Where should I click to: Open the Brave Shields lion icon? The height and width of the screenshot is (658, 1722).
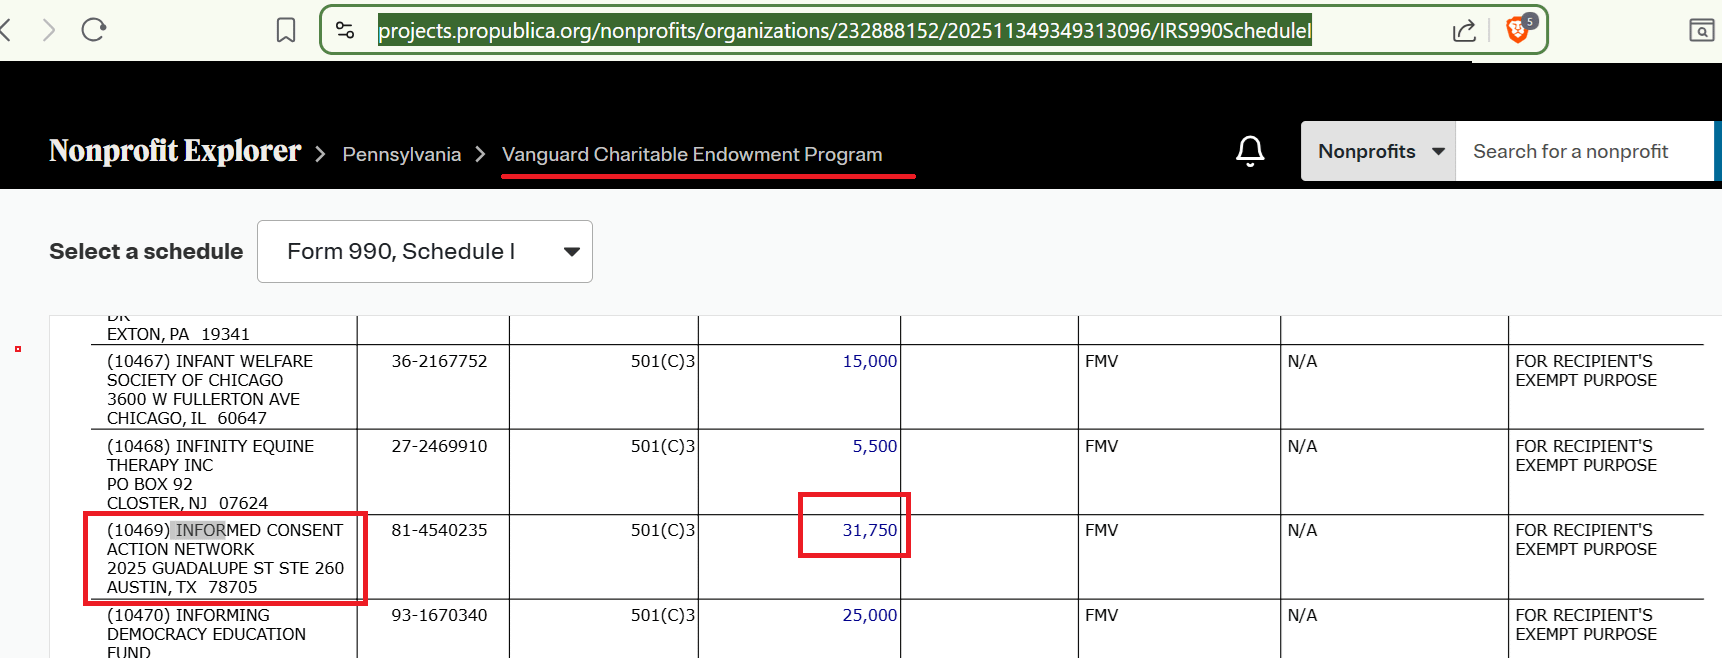(1520, 29)
